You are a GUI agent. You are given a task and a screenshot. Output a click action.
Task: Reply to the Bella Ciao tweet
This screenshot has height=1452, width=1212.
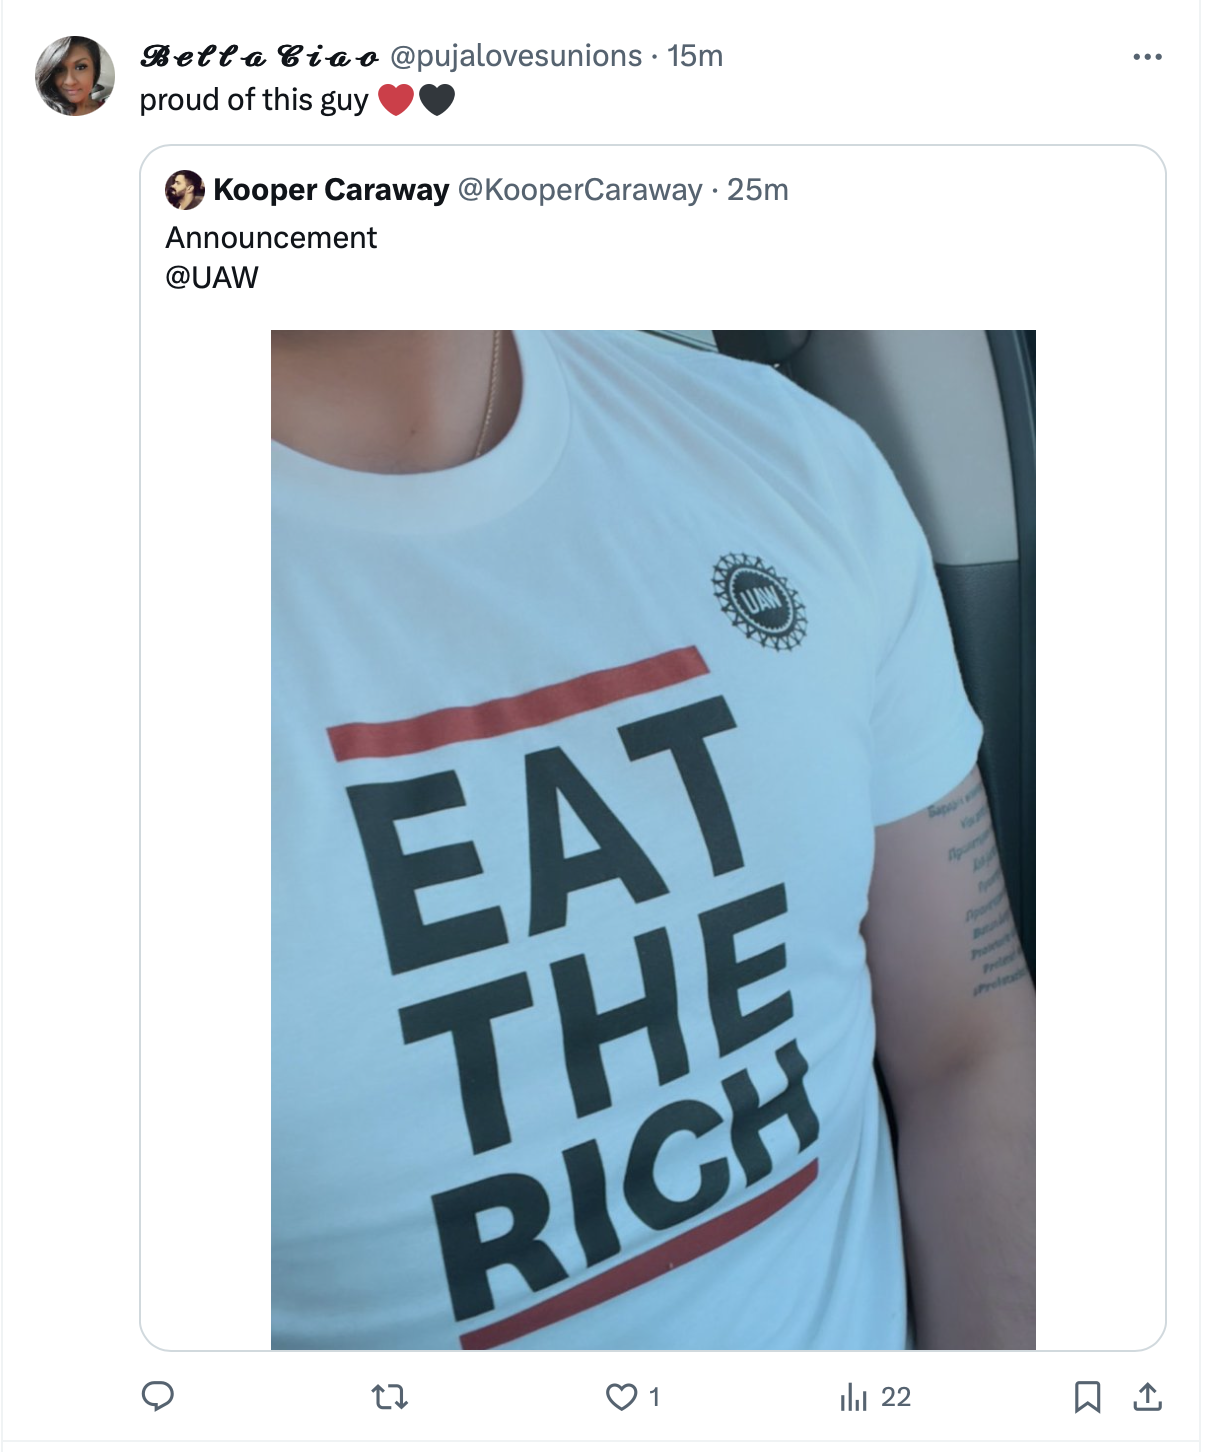pos(158,1396)
